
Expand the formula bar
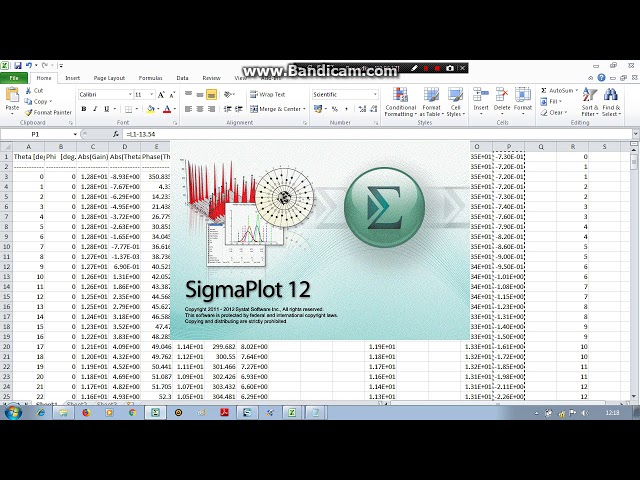coord(635,134)
